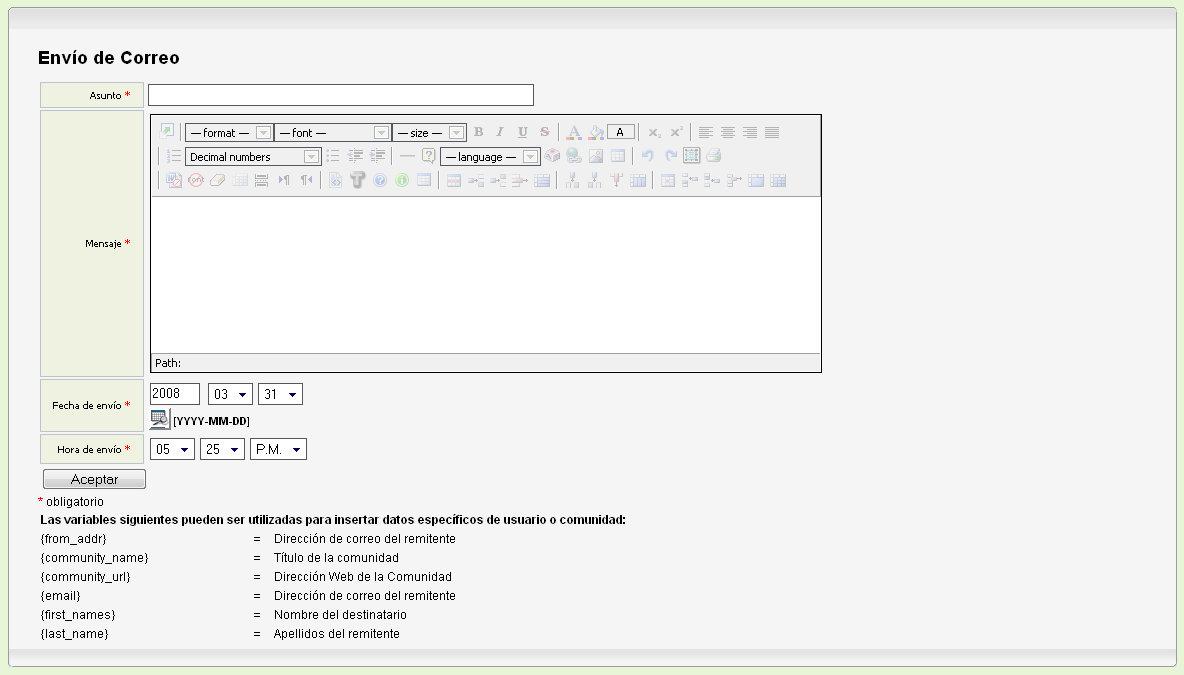Click the {first_names} variable text

pyautogui.click(x=78, y=615)
